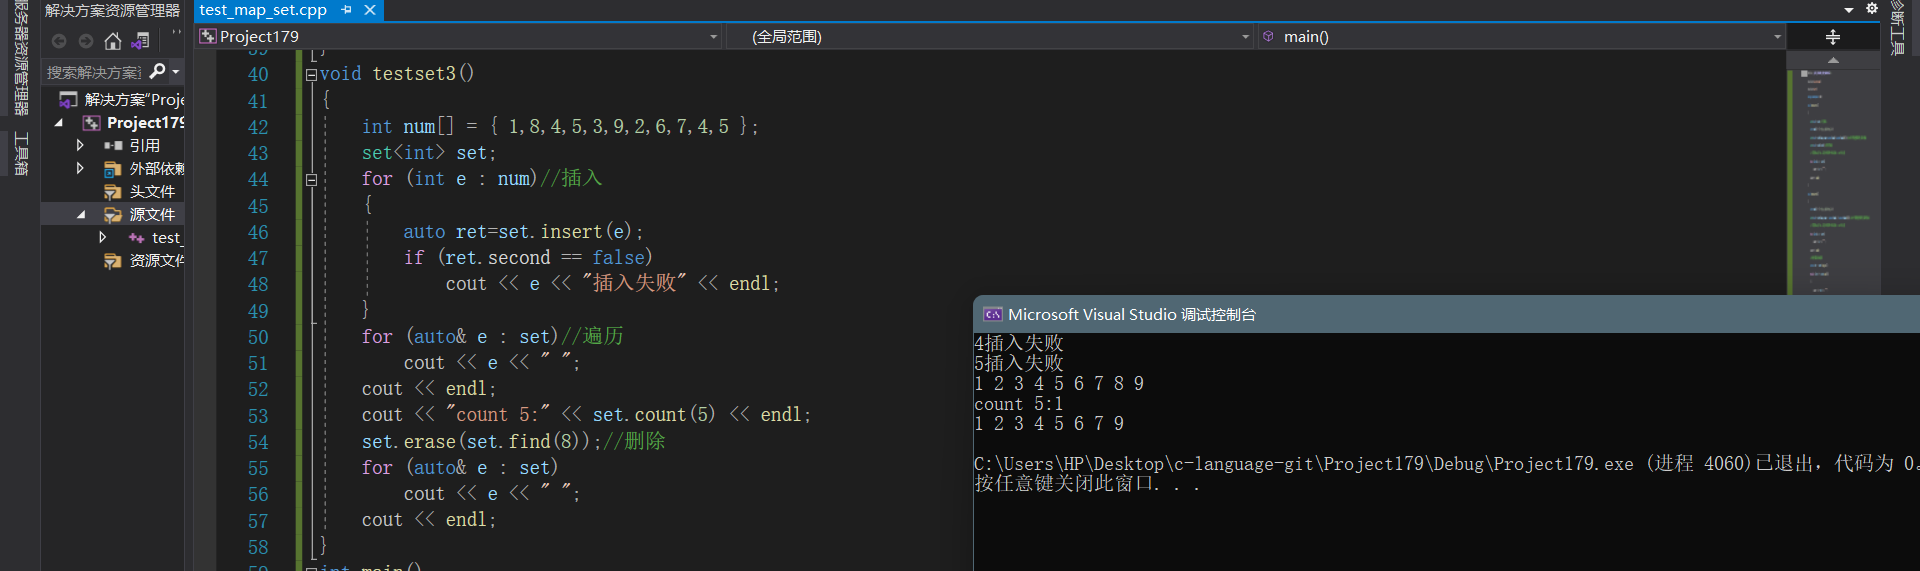Expand the test_ cpp file node
Viewport: 1920px width, 571px height.
point(102,237)
